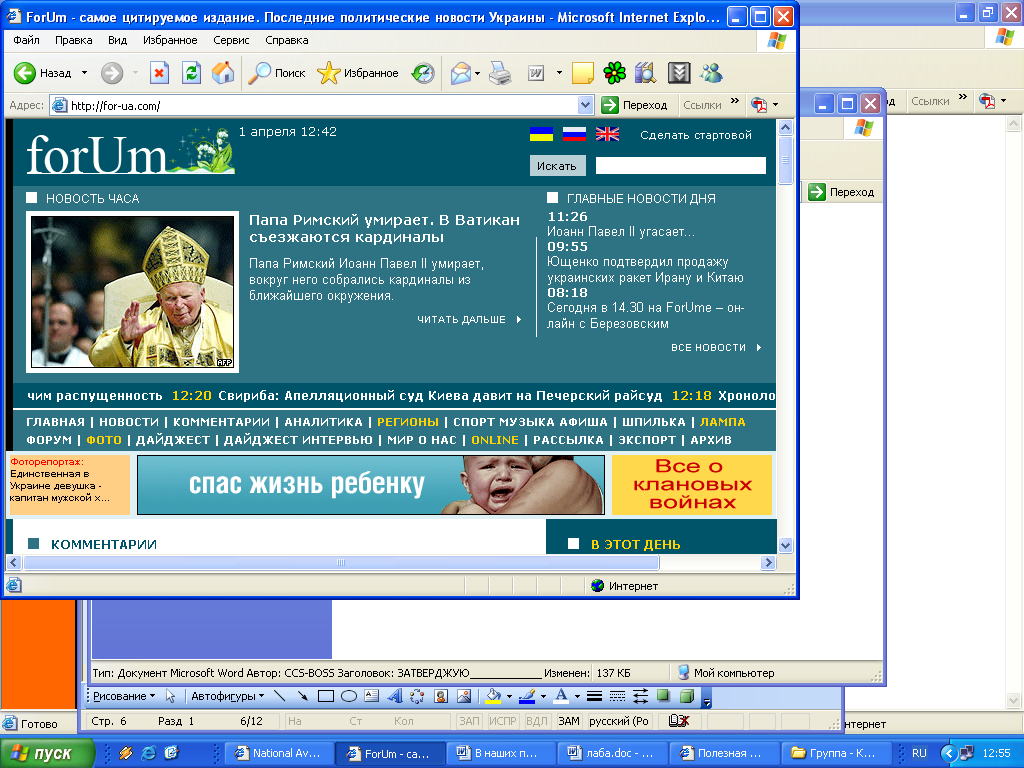This screenshot has width=1024, height=768.
Task: Choose Dash Style in Drawing toolbar
Action: coord(617,696)
